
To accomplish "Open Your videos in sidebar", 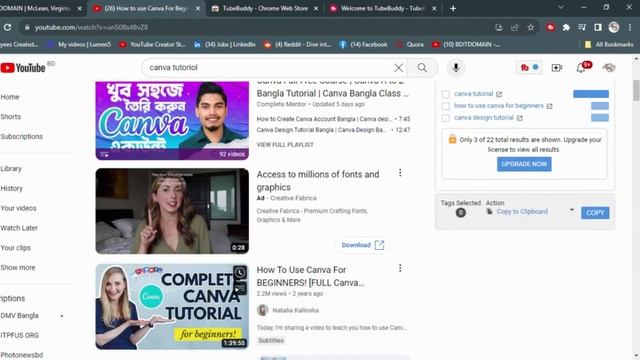I will click(x=18, y=208).
